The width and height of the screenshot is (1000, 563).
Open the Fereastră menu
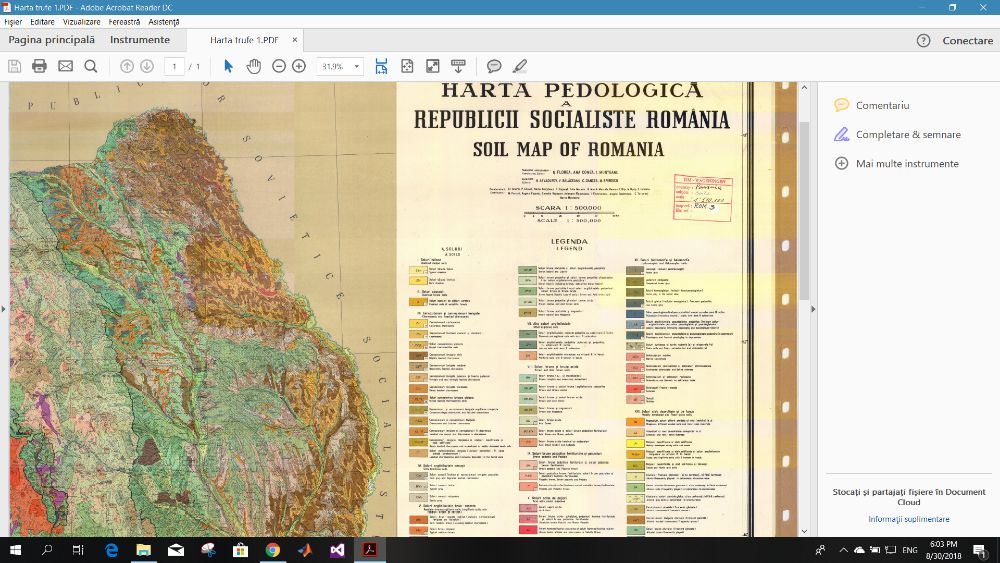point(124,22)
